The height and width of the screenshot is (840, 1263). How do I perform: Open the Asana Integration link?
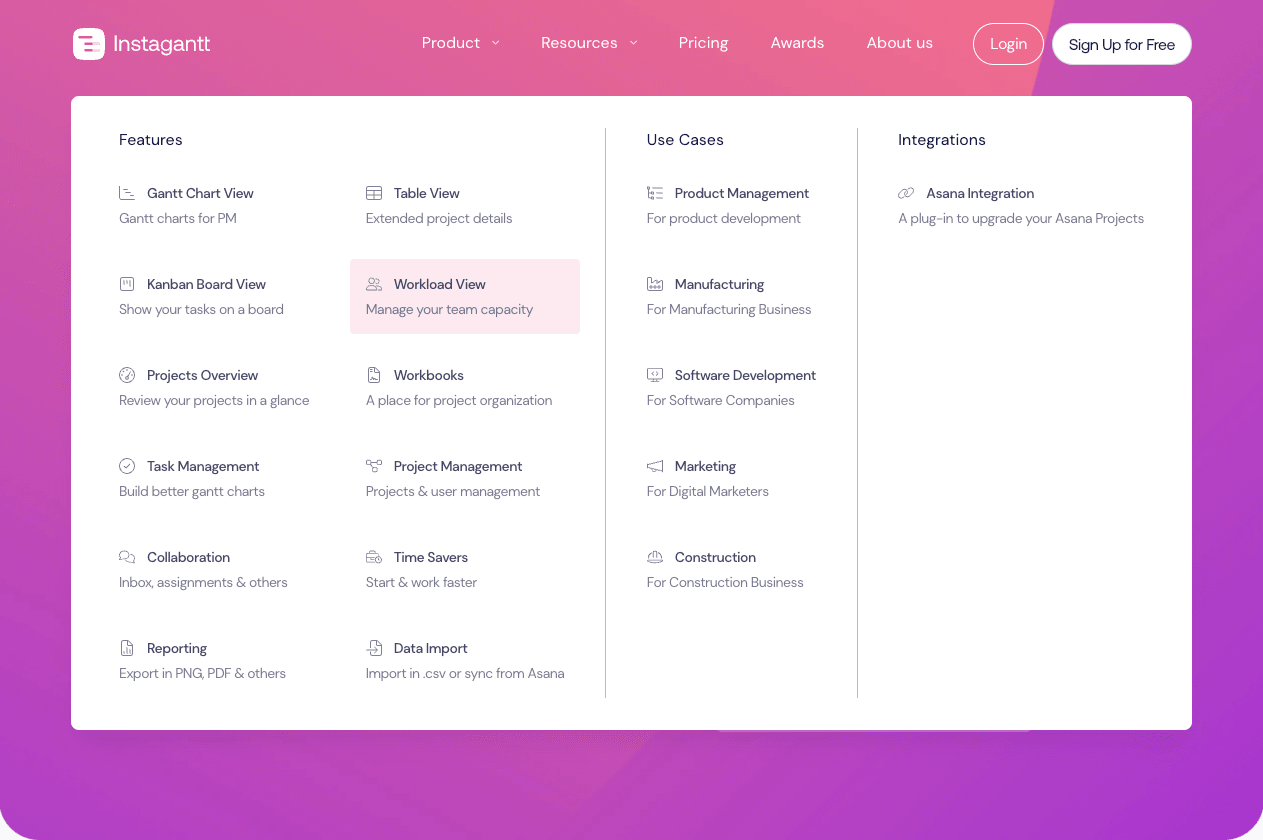pos(980,193)
